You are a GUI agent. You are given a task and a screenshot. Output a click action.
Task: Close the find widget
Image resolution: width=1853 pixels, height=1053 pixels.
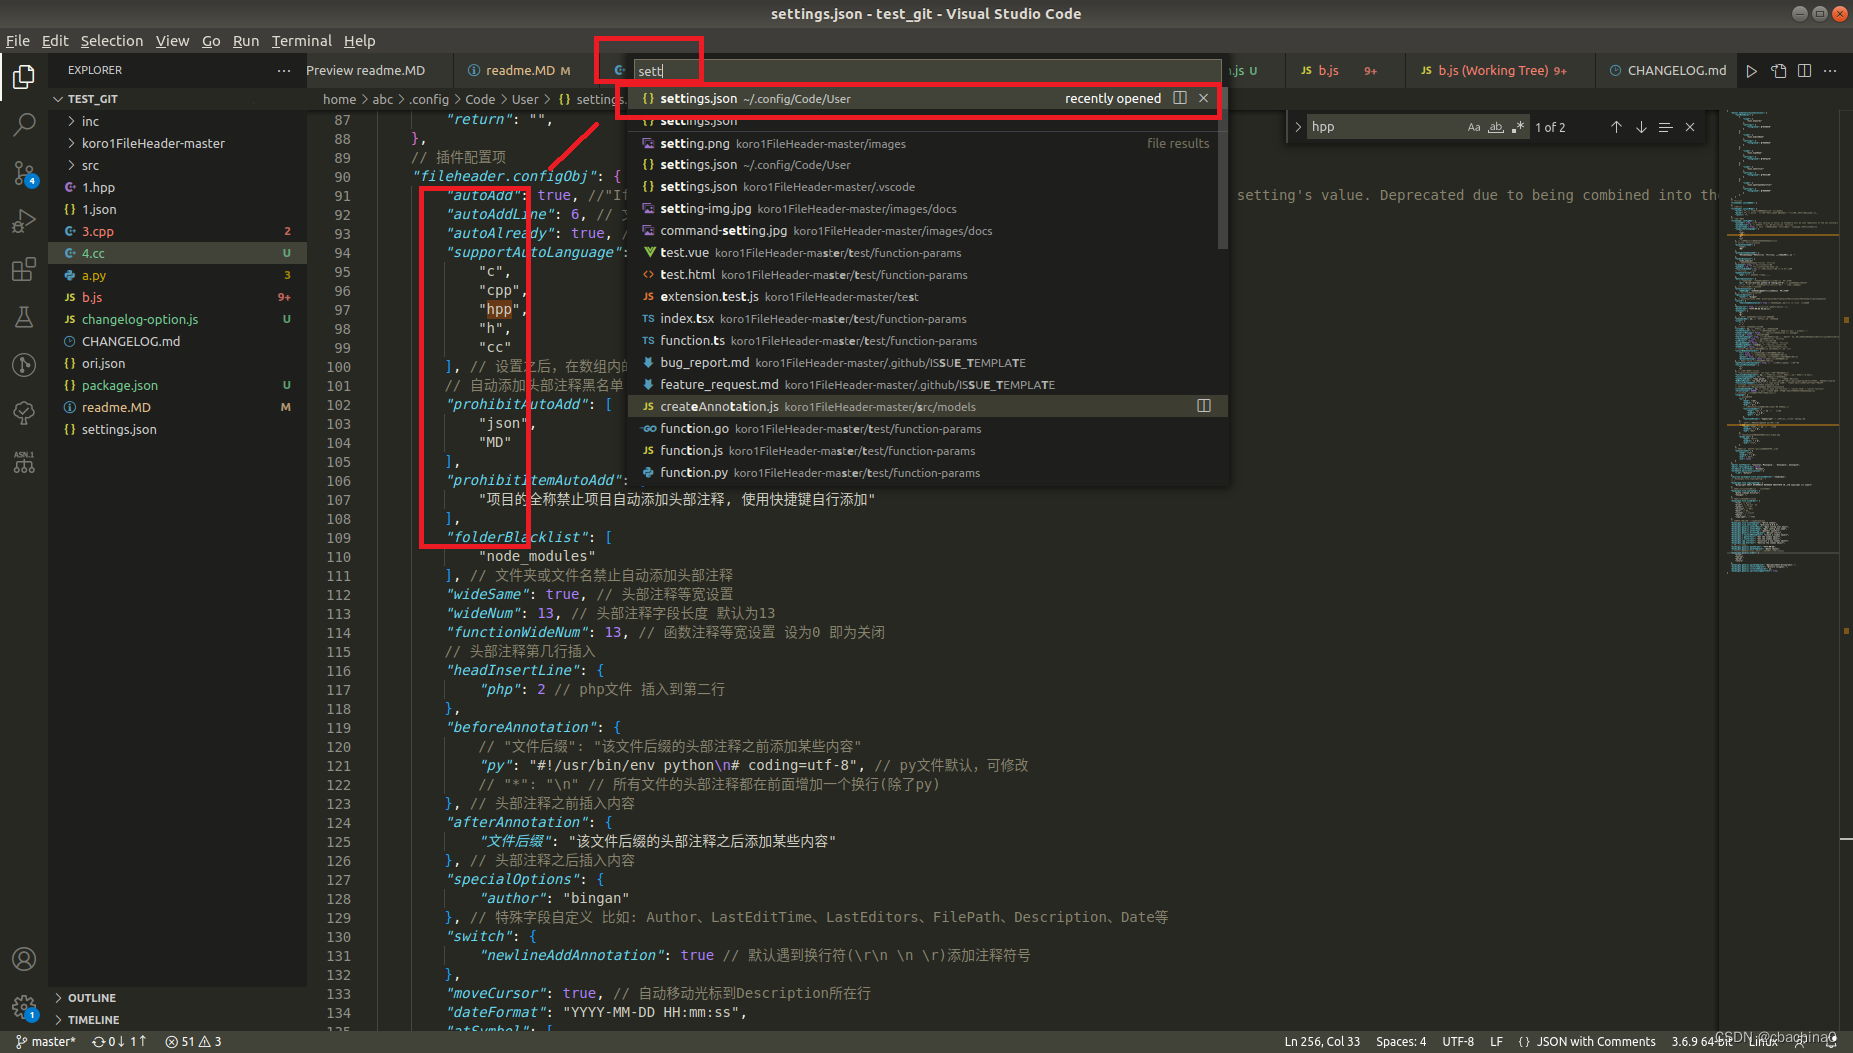1690,127
